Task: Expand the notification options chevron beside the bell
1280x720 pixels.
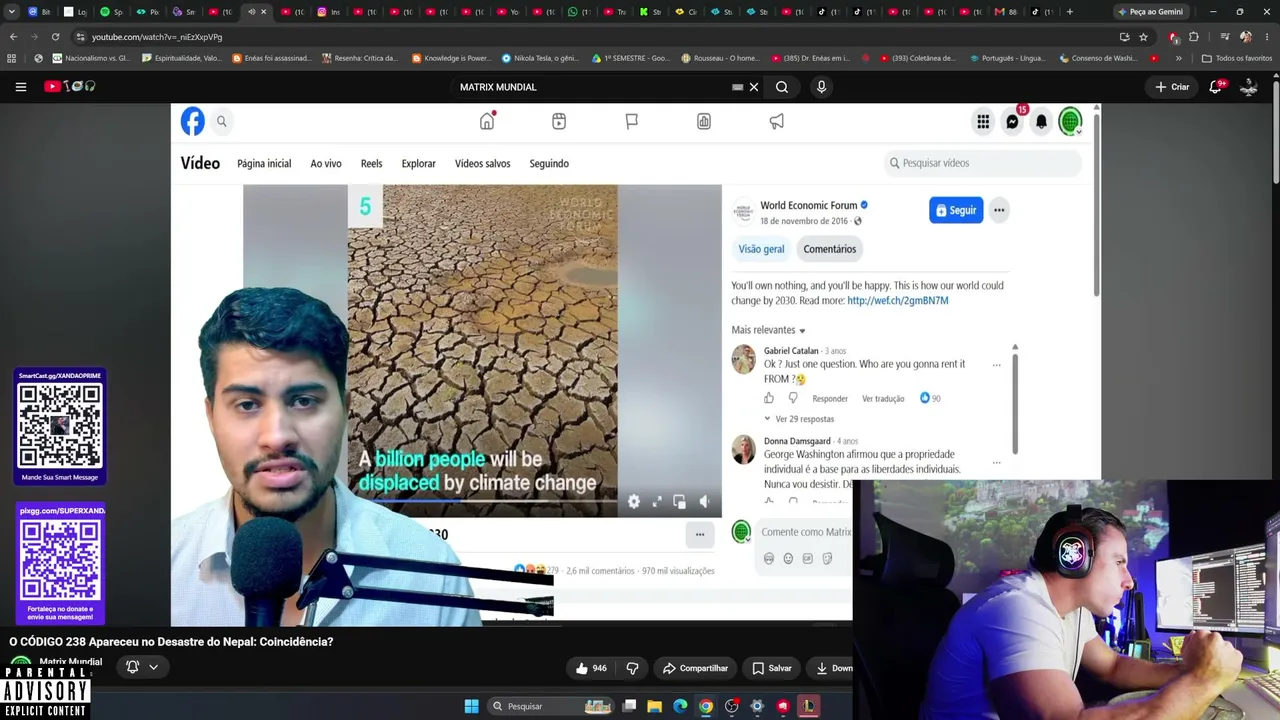Action: click(153, 667)
